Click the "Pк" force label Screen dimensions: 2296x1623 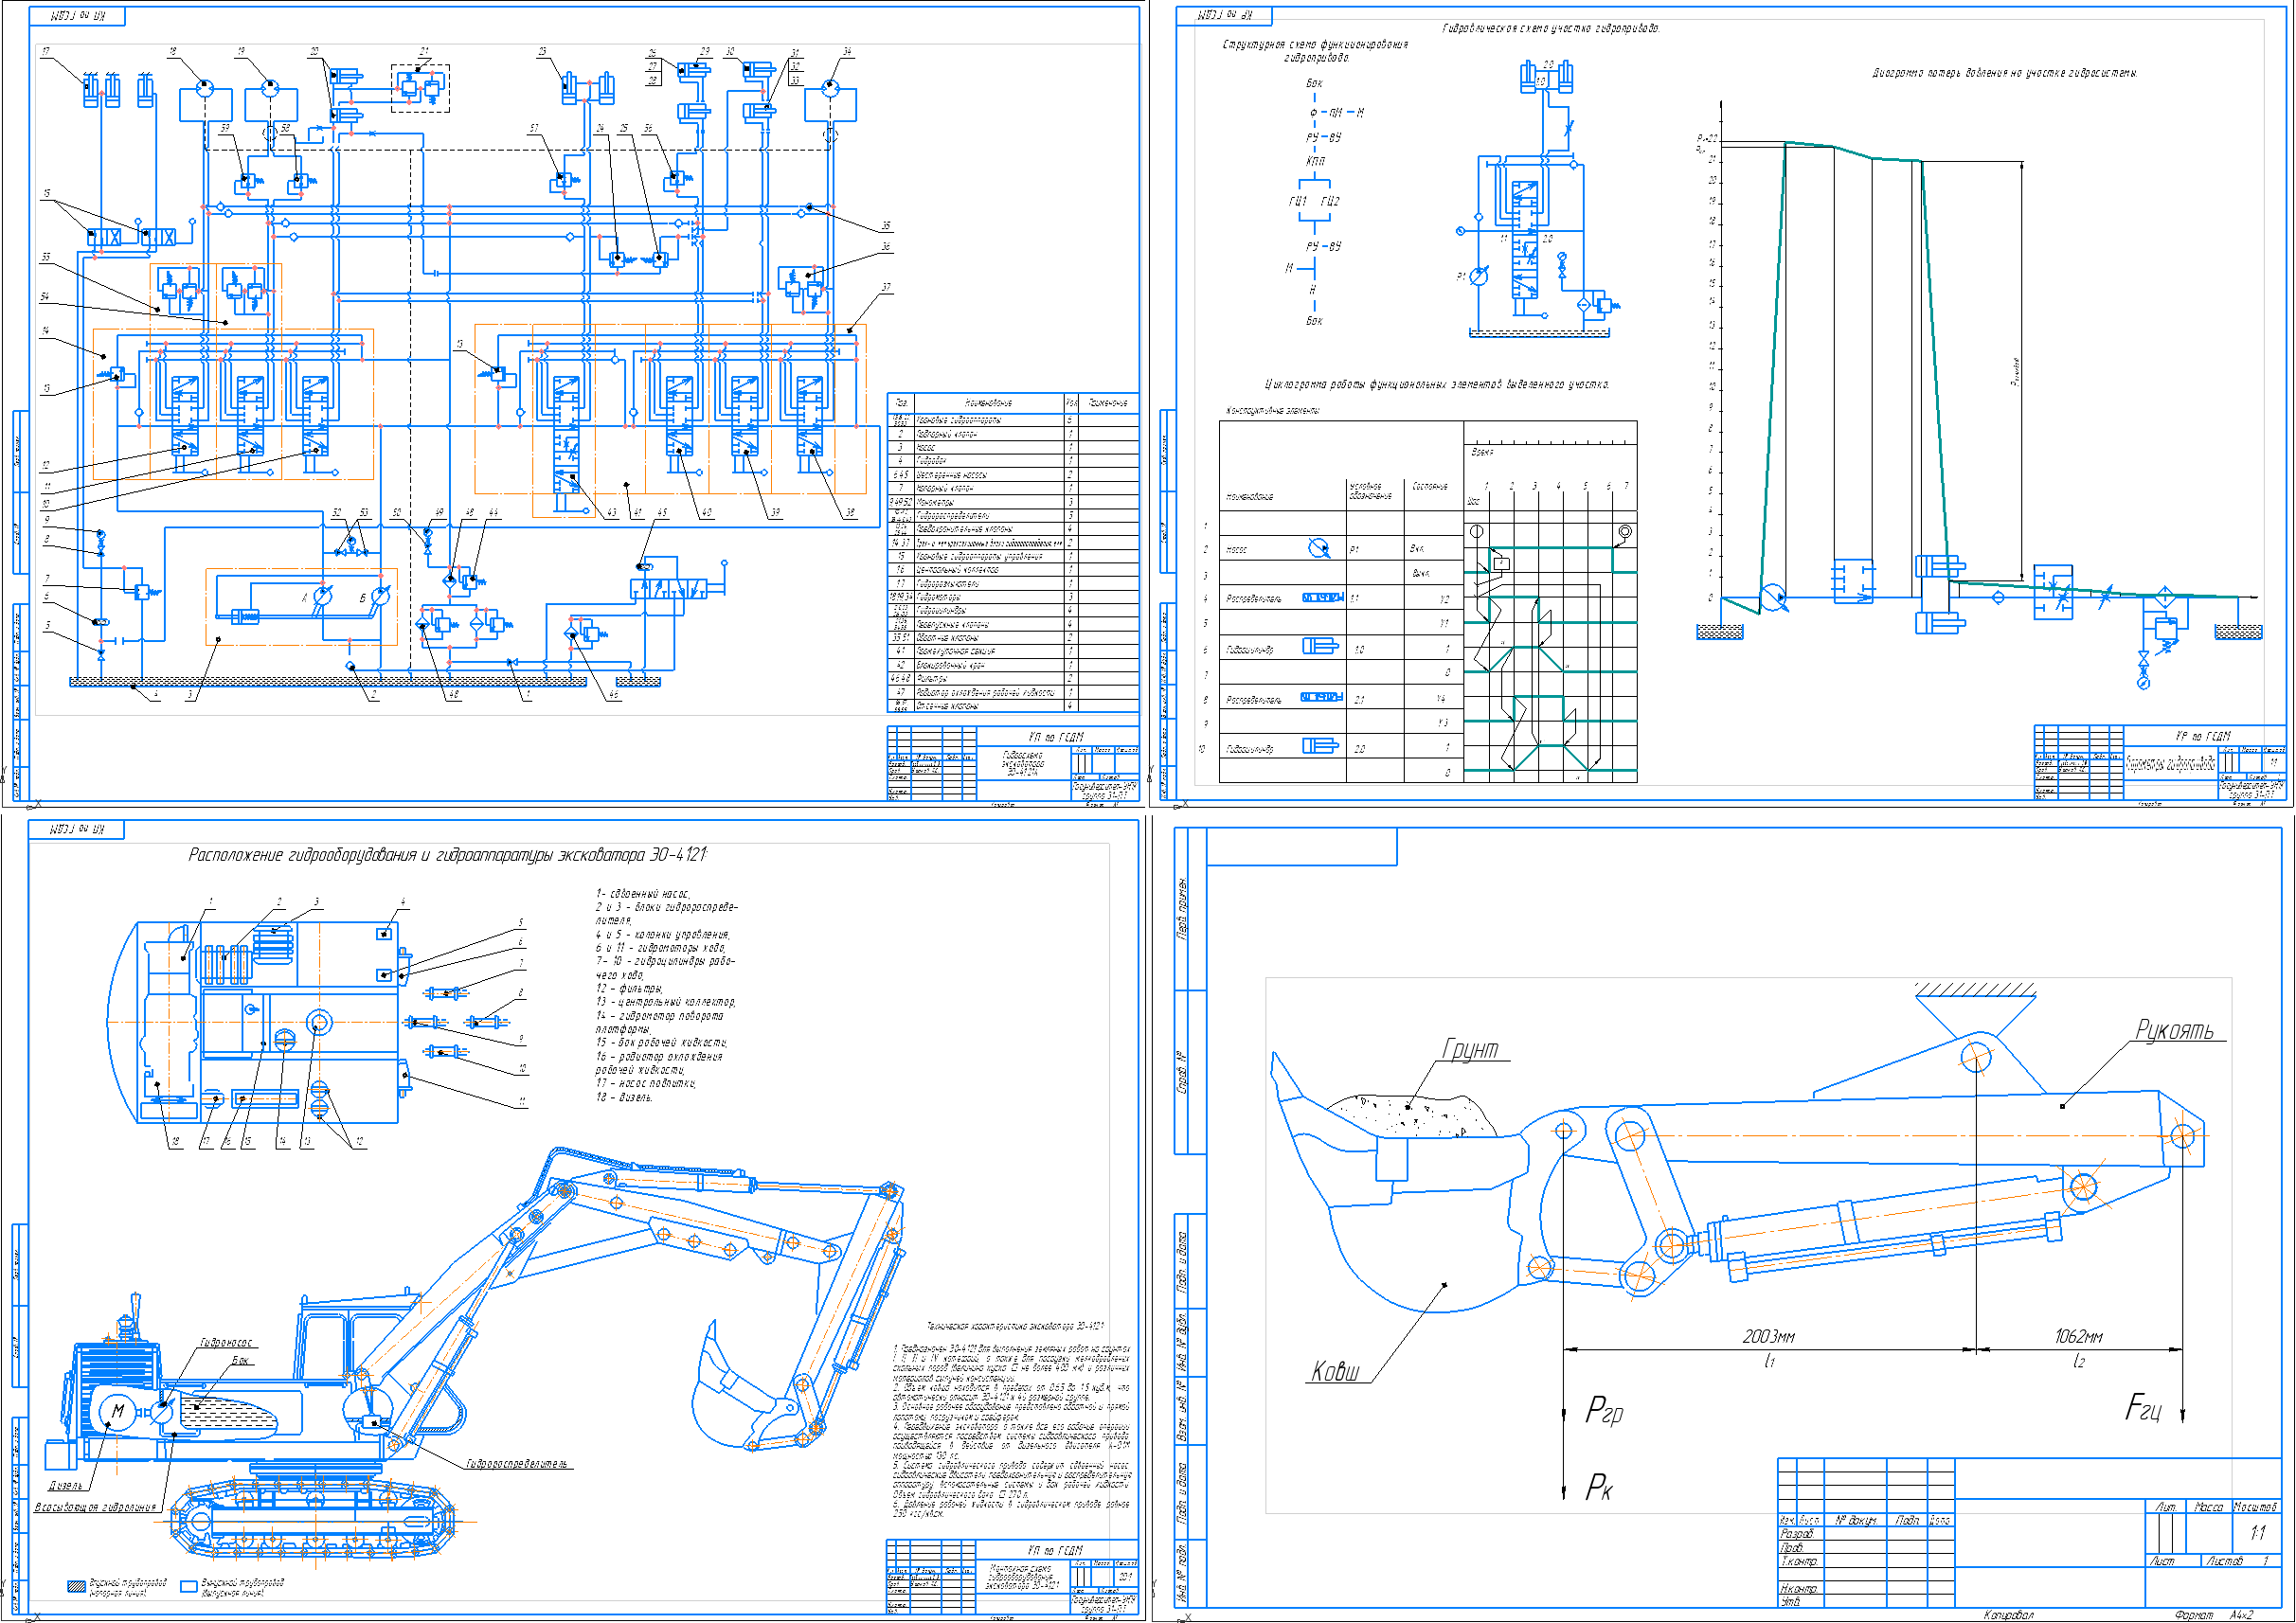pyautogui.click(x=1599, y=1487)
